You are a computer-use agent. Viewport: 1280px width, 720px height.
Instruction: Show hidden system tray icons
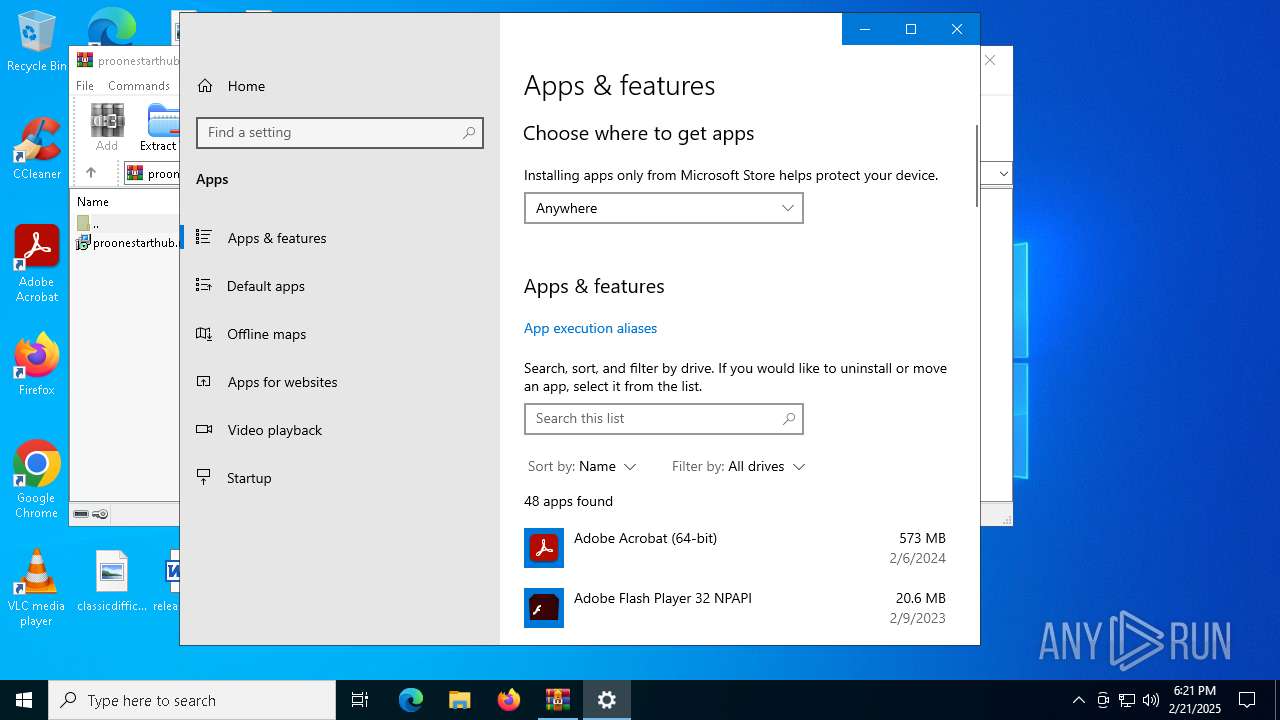[x=1079, y=700]
